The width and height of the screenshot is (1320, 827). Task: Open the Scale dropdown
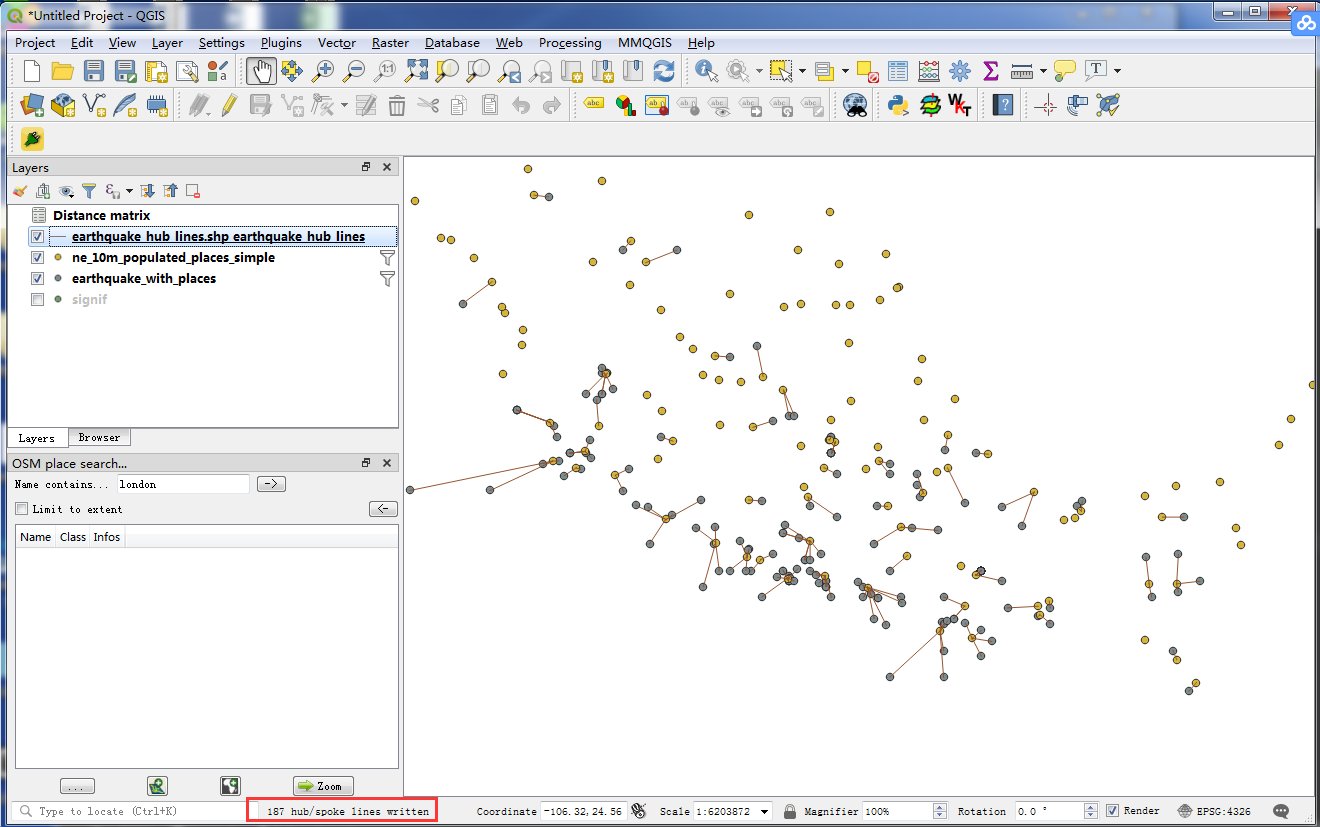pos(765,811)
